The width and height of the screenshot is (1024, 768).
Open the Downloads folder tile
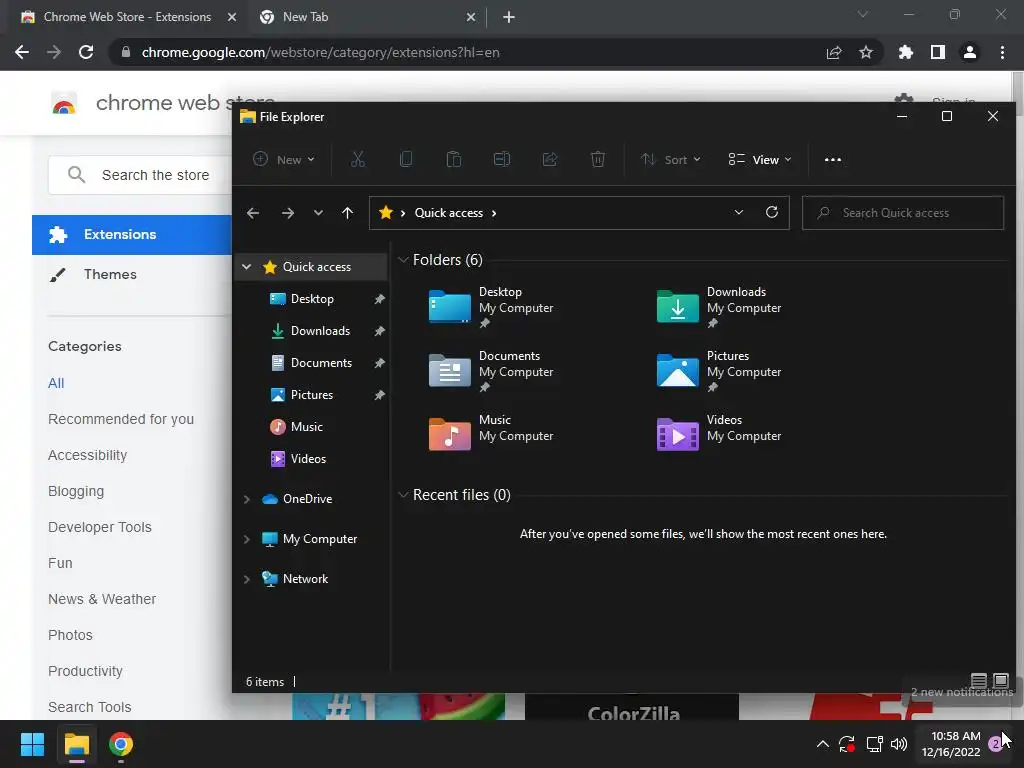tap(719, 307)
